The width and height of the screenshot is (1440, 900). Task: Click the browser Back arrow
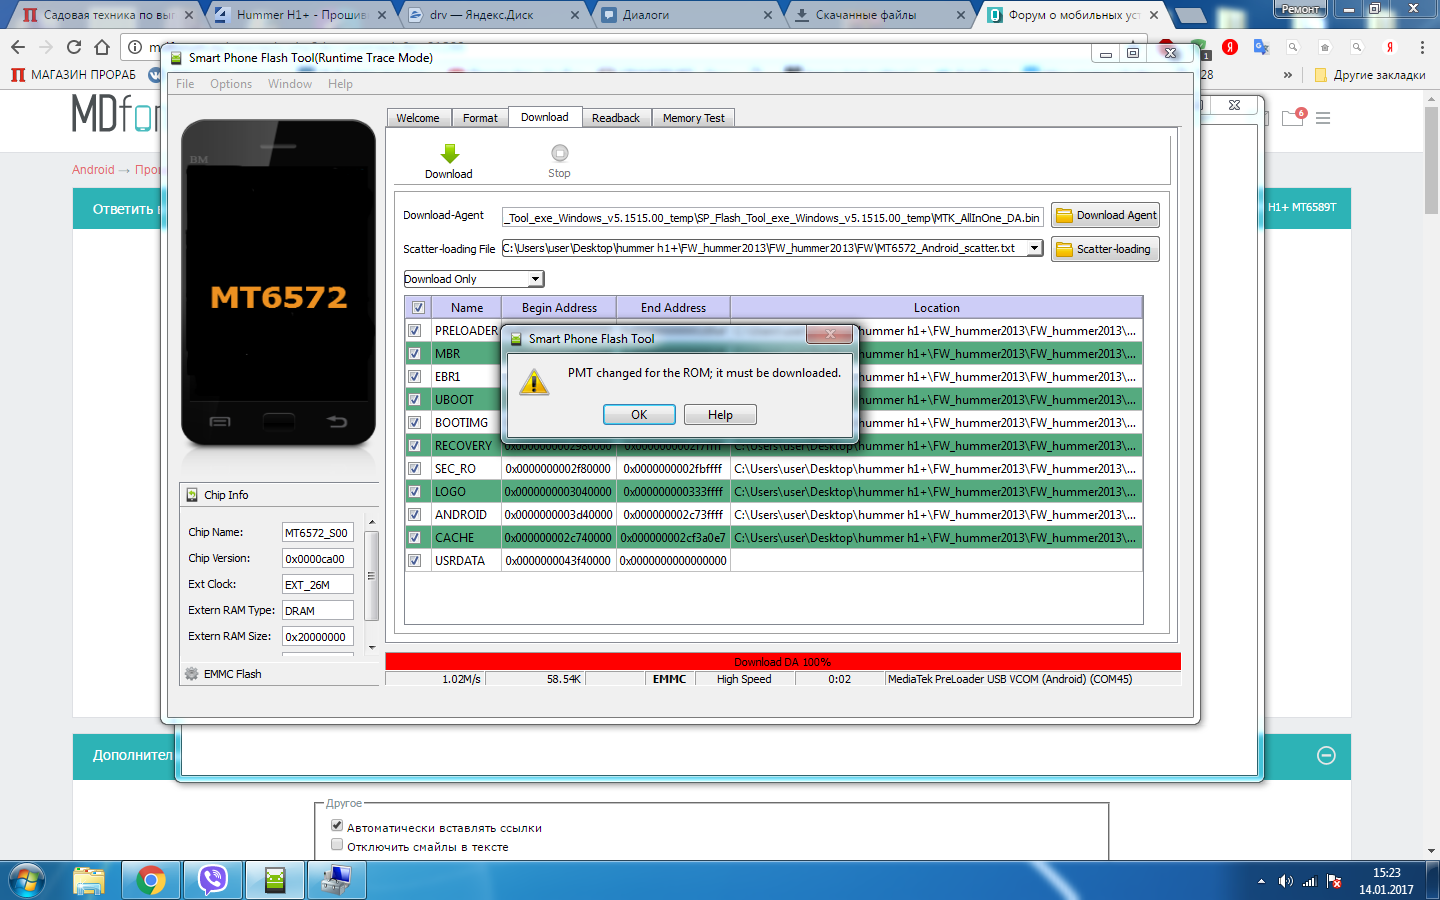point(18,47)
